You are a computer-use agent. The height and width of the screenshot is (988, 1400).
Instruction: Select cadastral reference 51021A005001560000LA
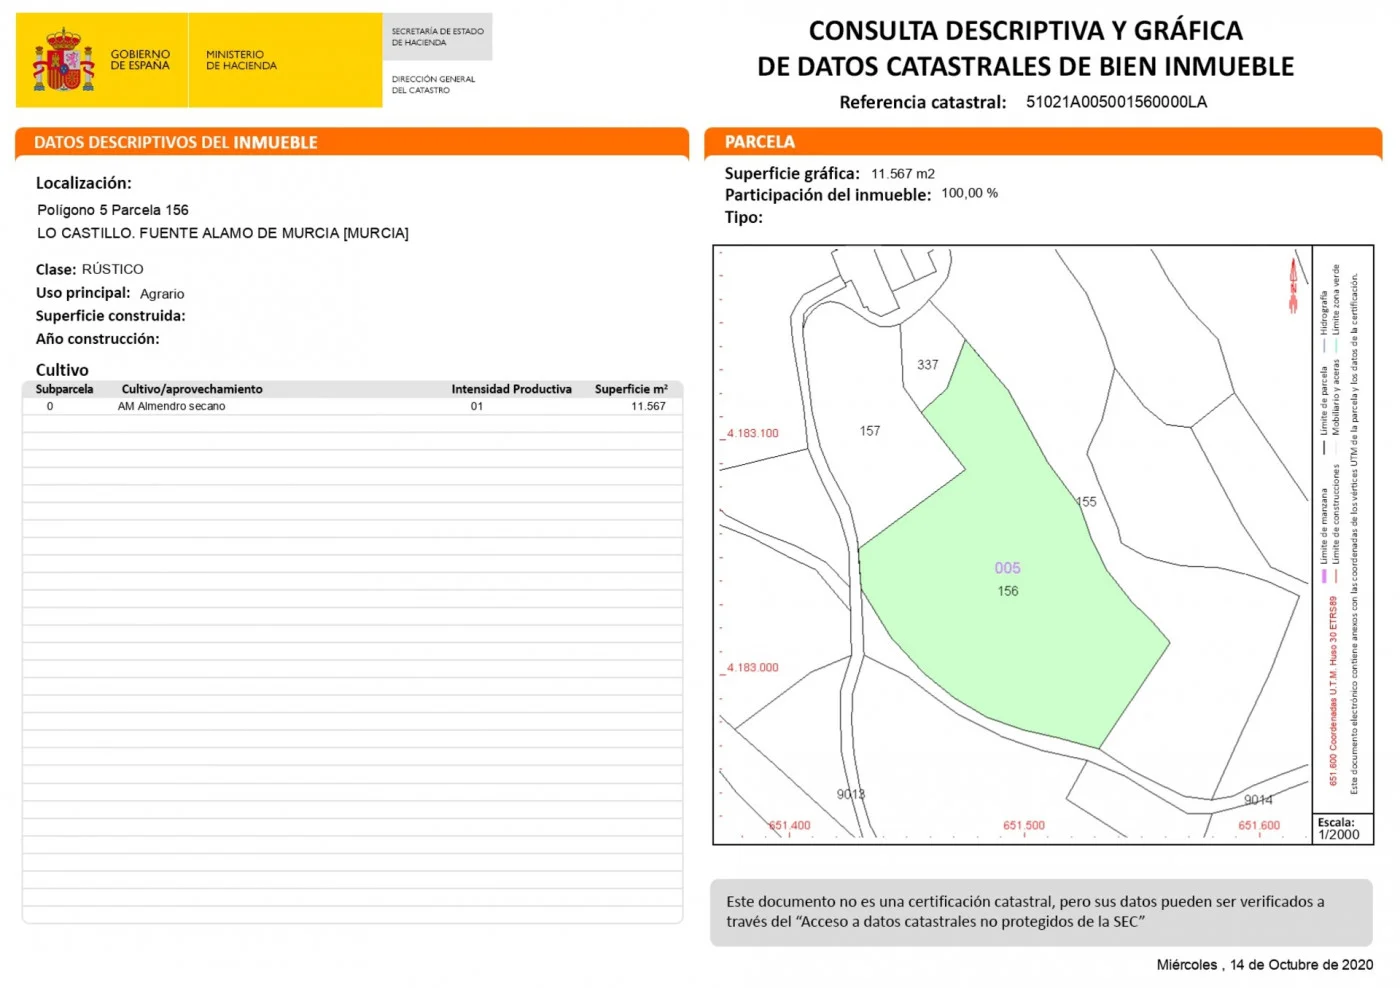pos(1116,102)
